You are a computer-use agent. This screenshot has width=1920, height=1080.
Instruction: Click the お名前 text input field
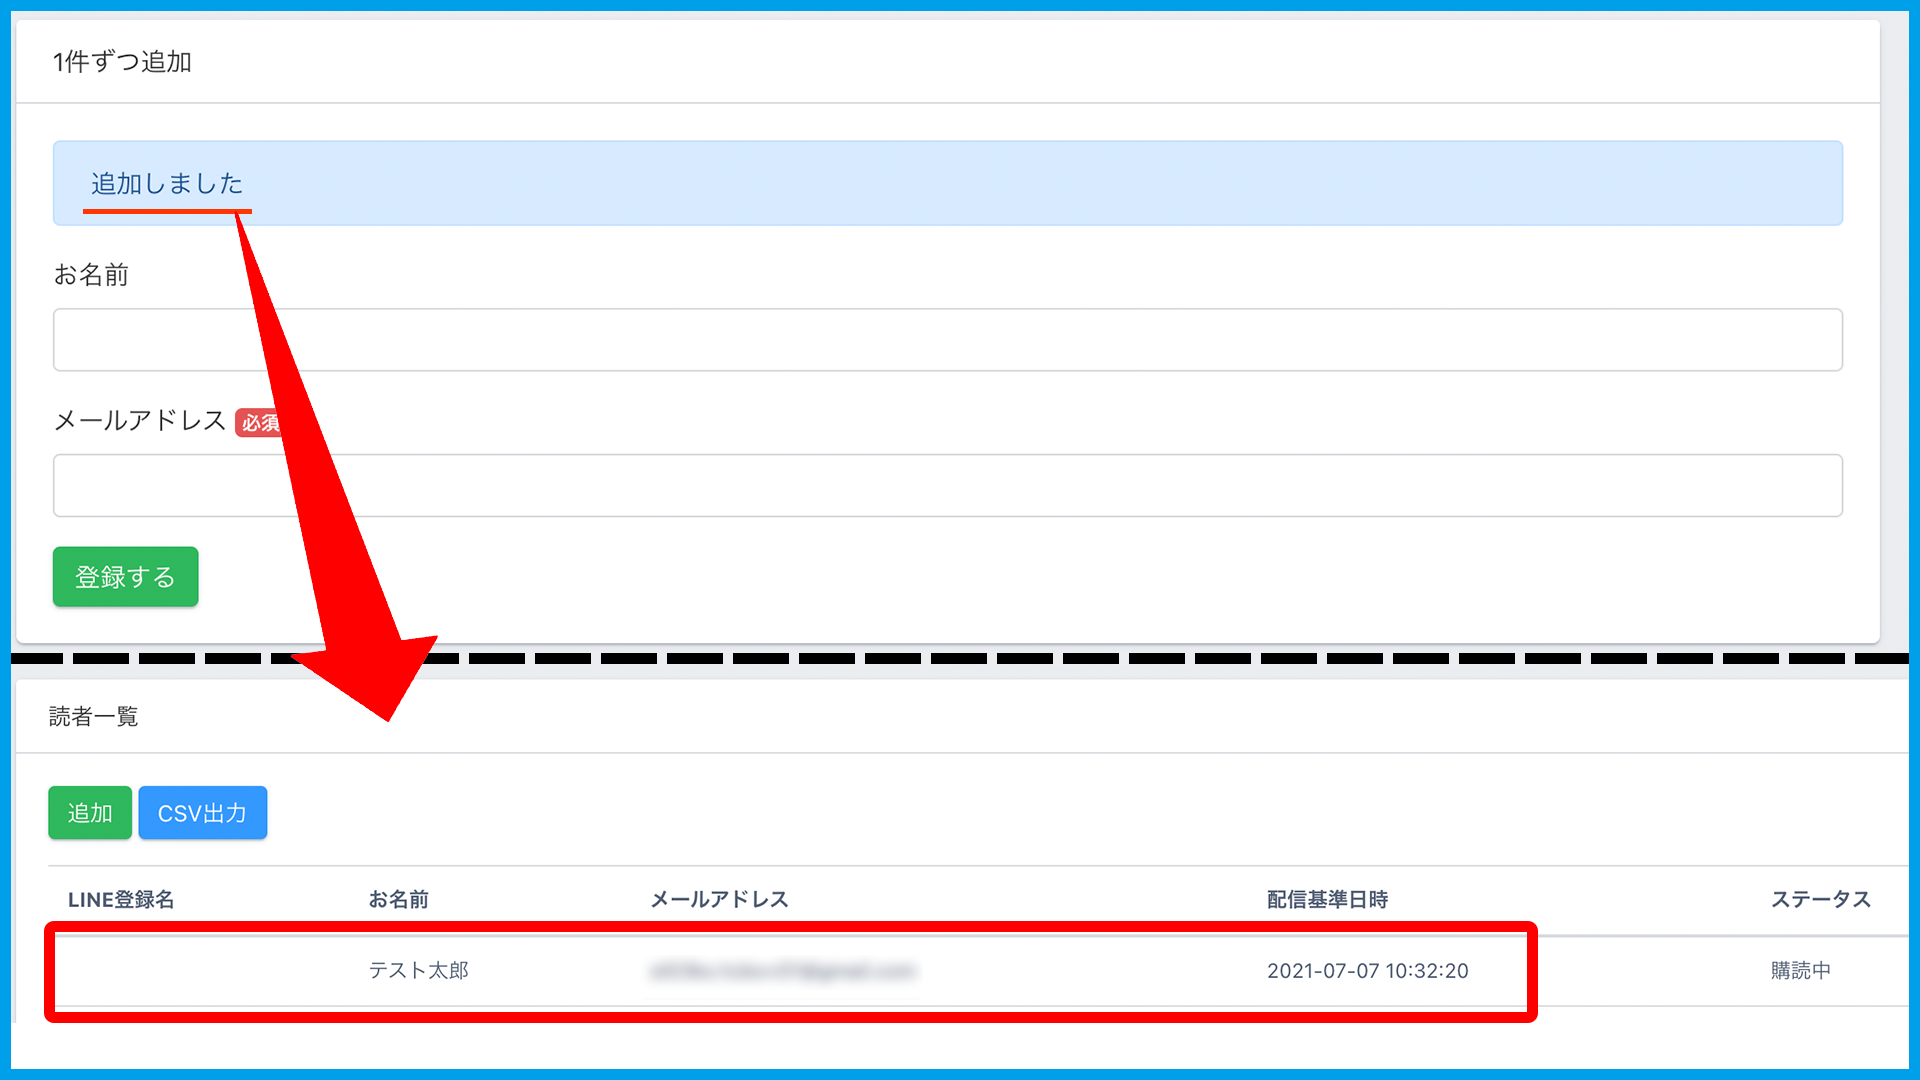pos(947,340)
